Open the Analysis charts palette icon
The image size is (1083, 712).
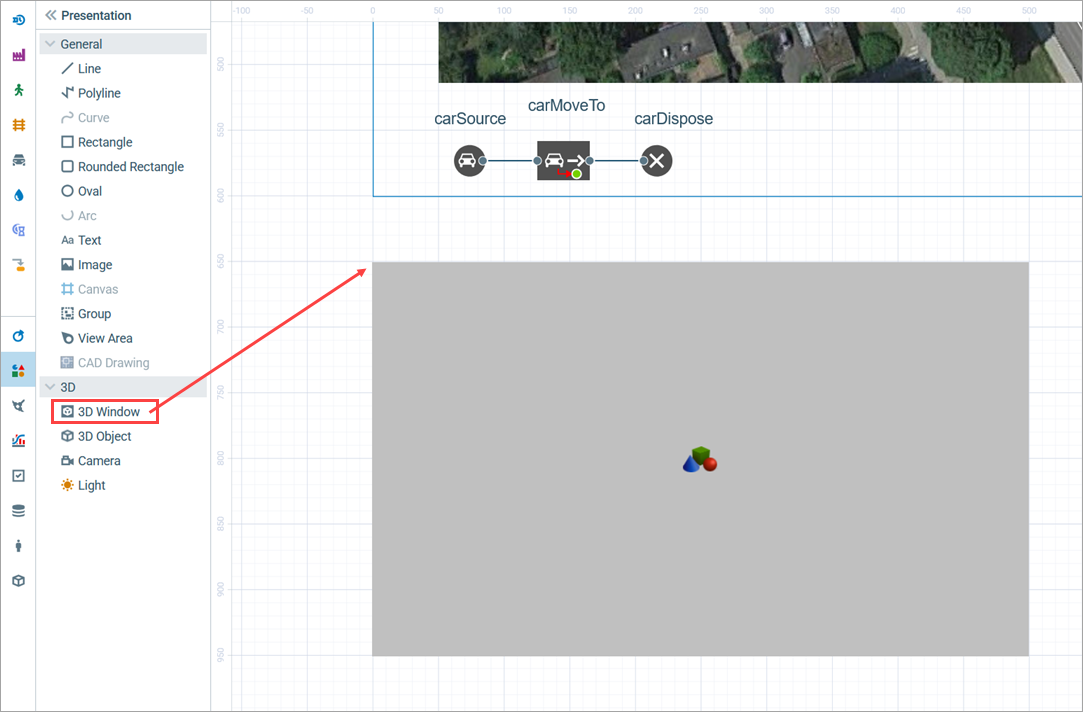point(18,441)
